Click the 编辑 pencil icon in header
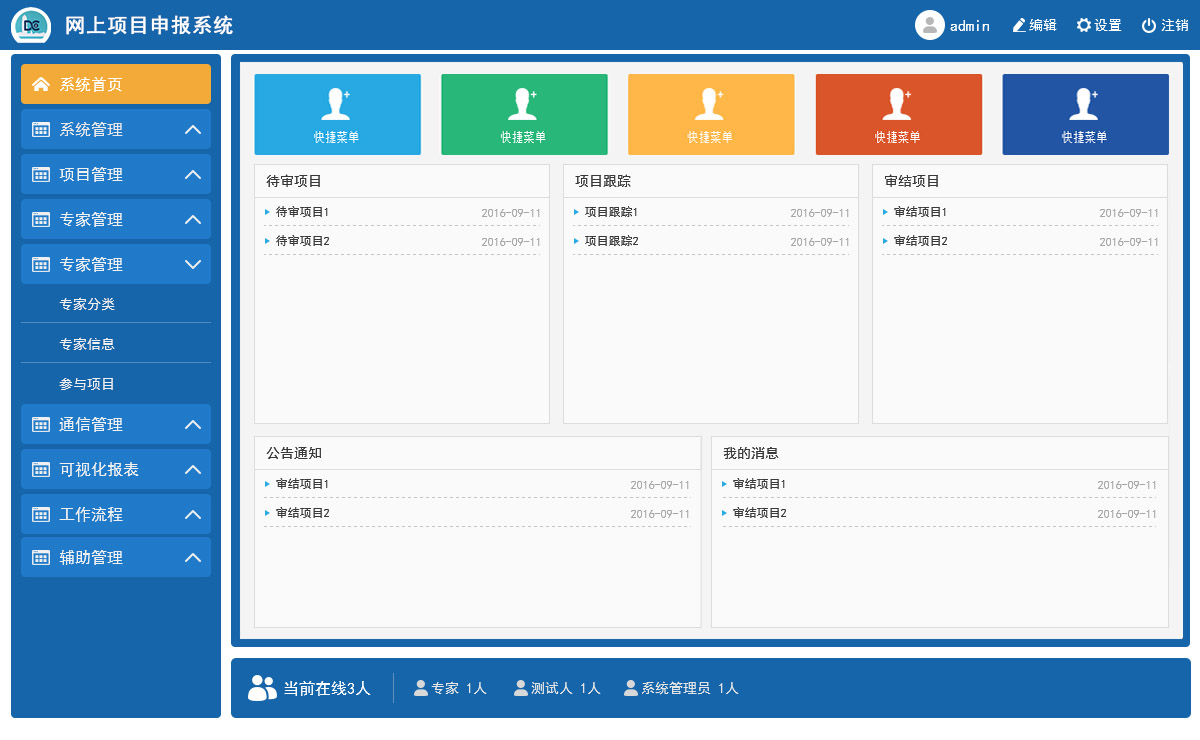The width and height of the screenshot is (1200, 740). [1019, 26]
